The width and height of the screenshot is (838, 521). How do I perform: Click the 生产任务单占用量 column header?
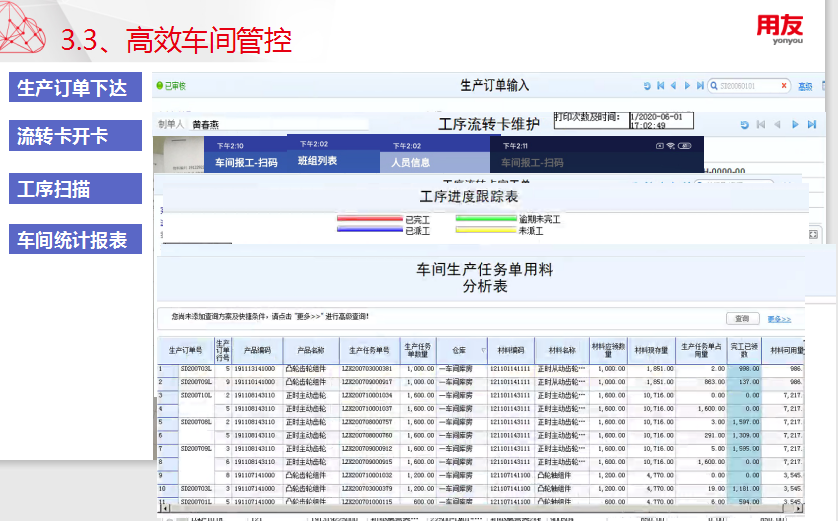[x=702, y=351]
